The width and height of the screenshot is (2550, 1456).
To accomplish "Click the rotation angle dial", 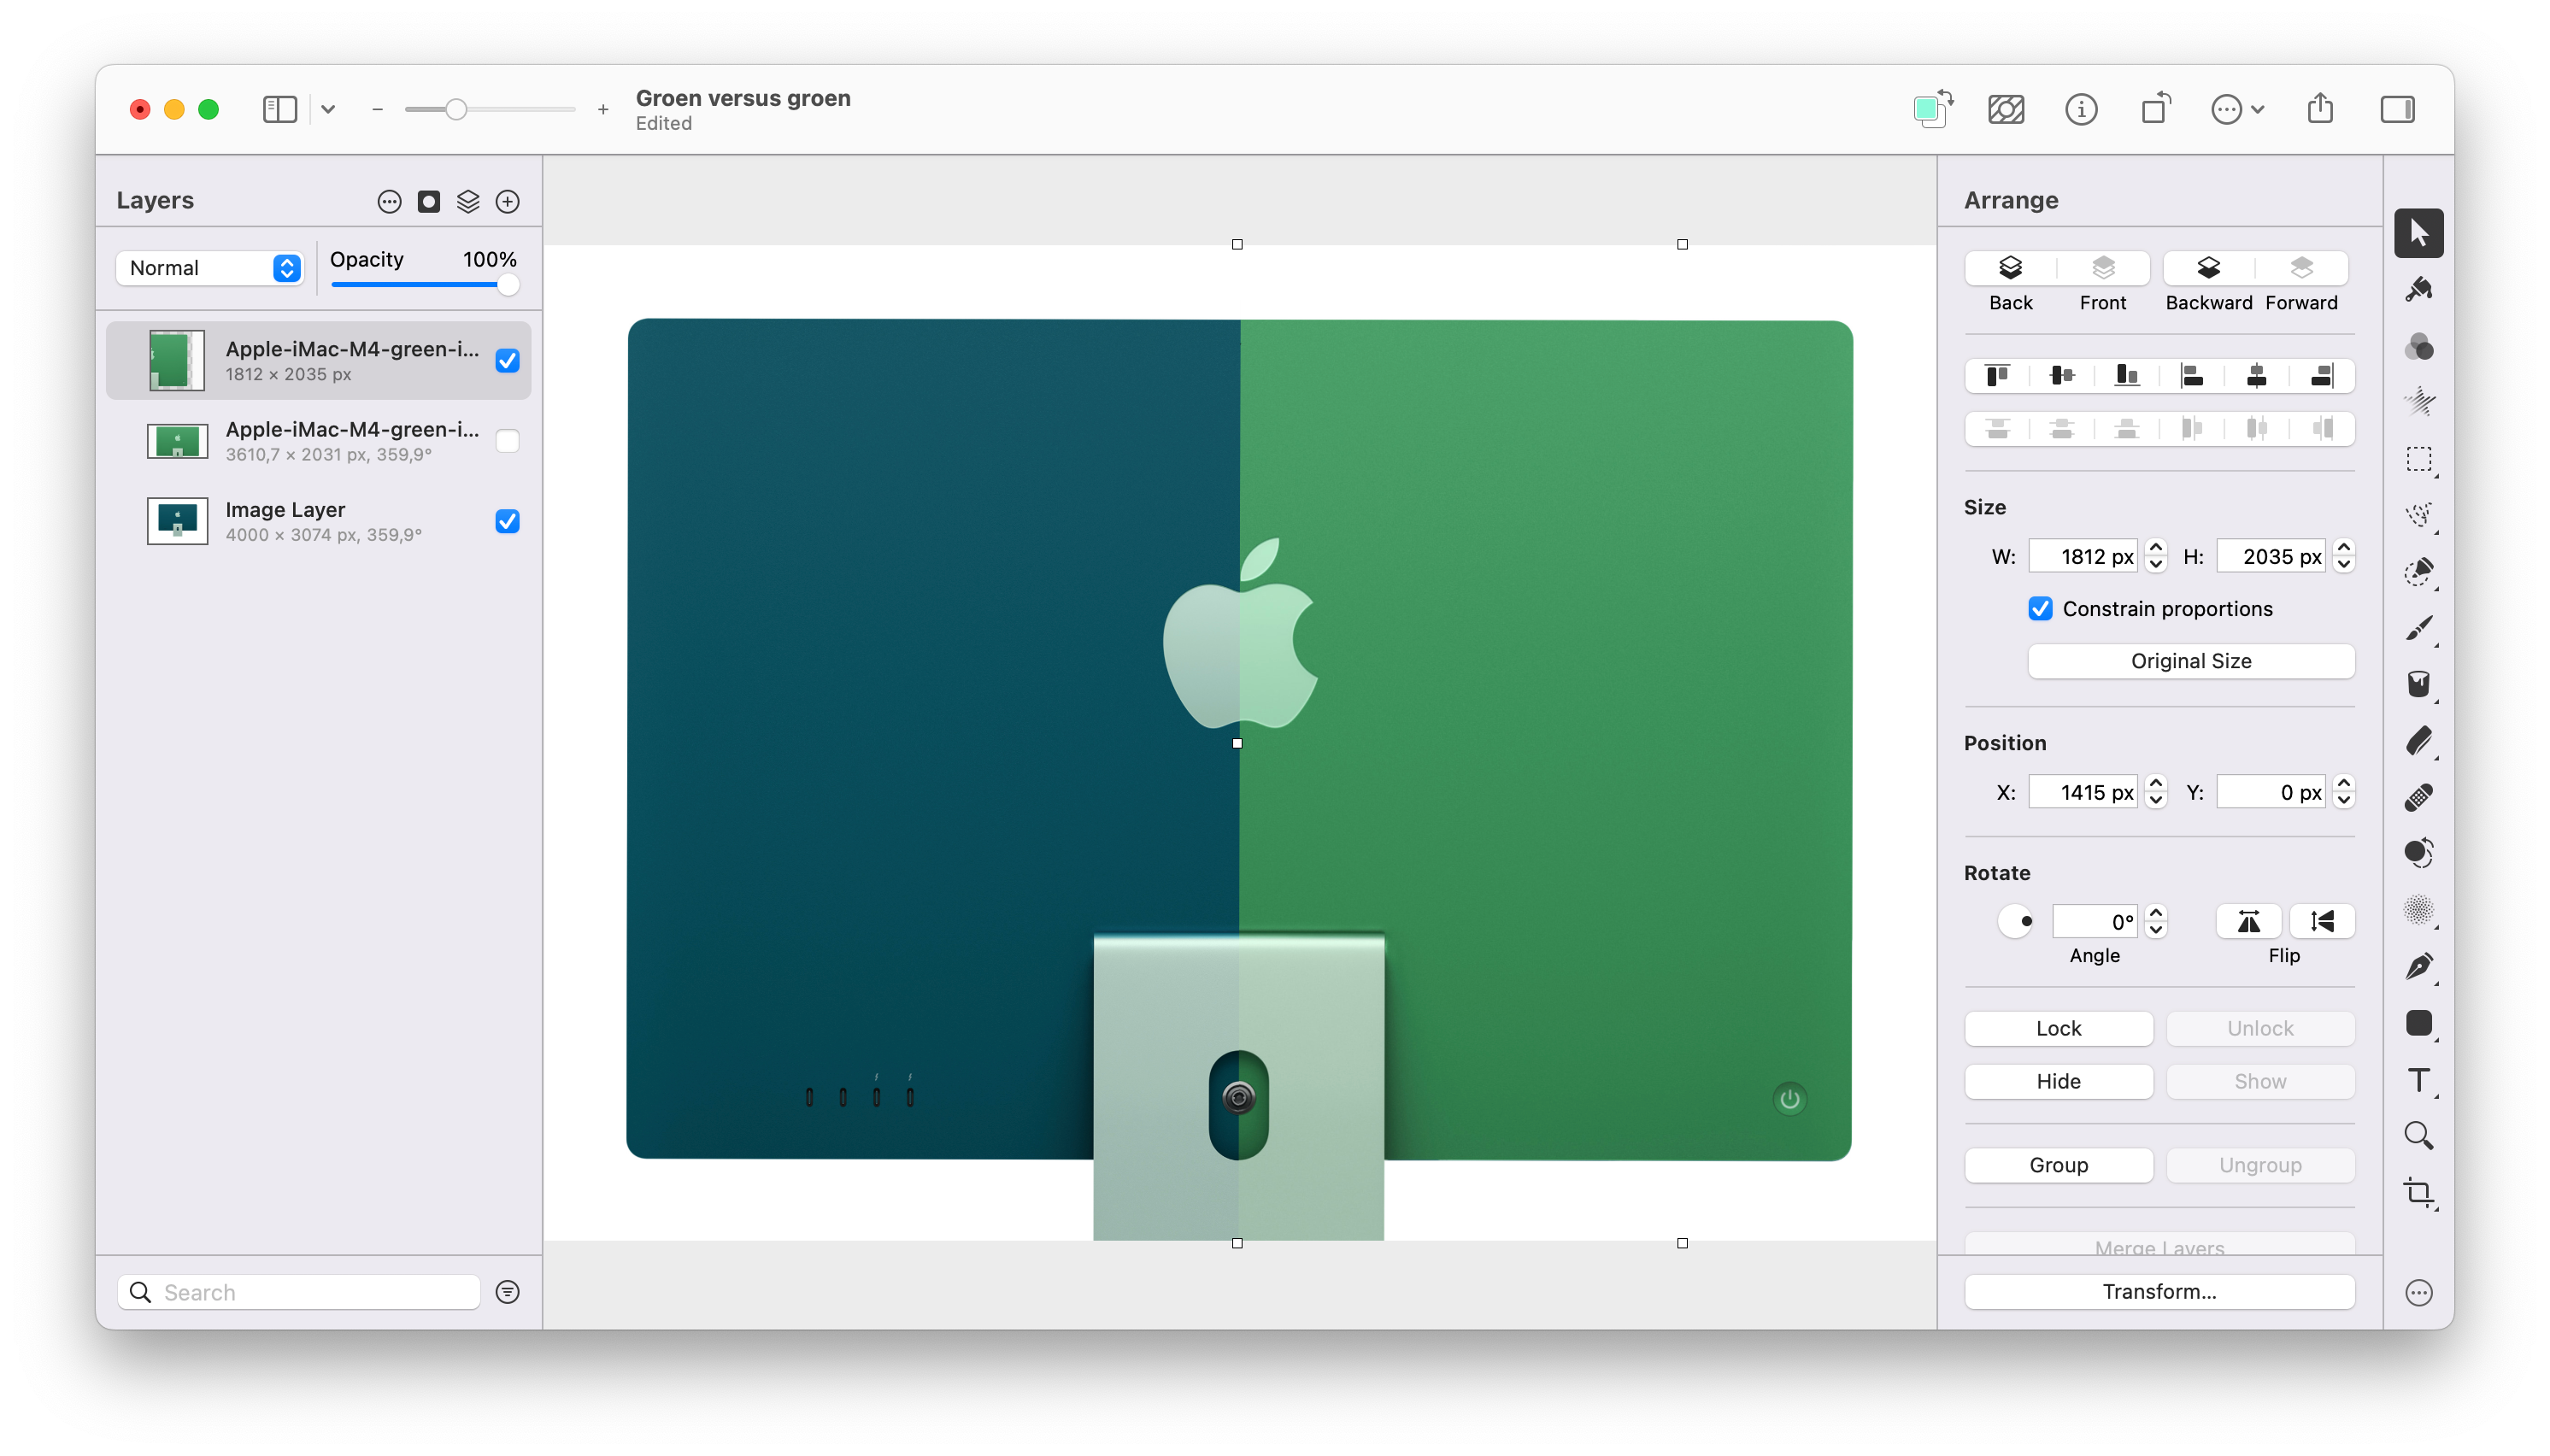I will [x=2015, y=921].
